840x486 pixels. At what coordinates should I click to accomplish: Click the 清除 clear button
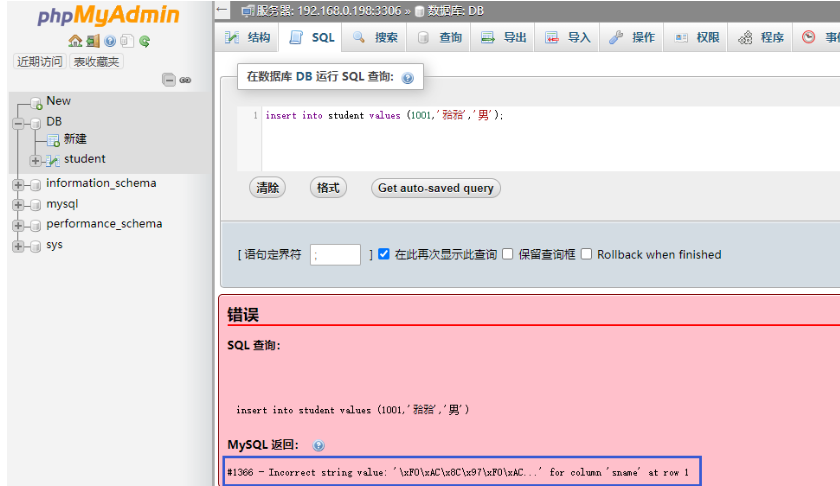(267, 188)
